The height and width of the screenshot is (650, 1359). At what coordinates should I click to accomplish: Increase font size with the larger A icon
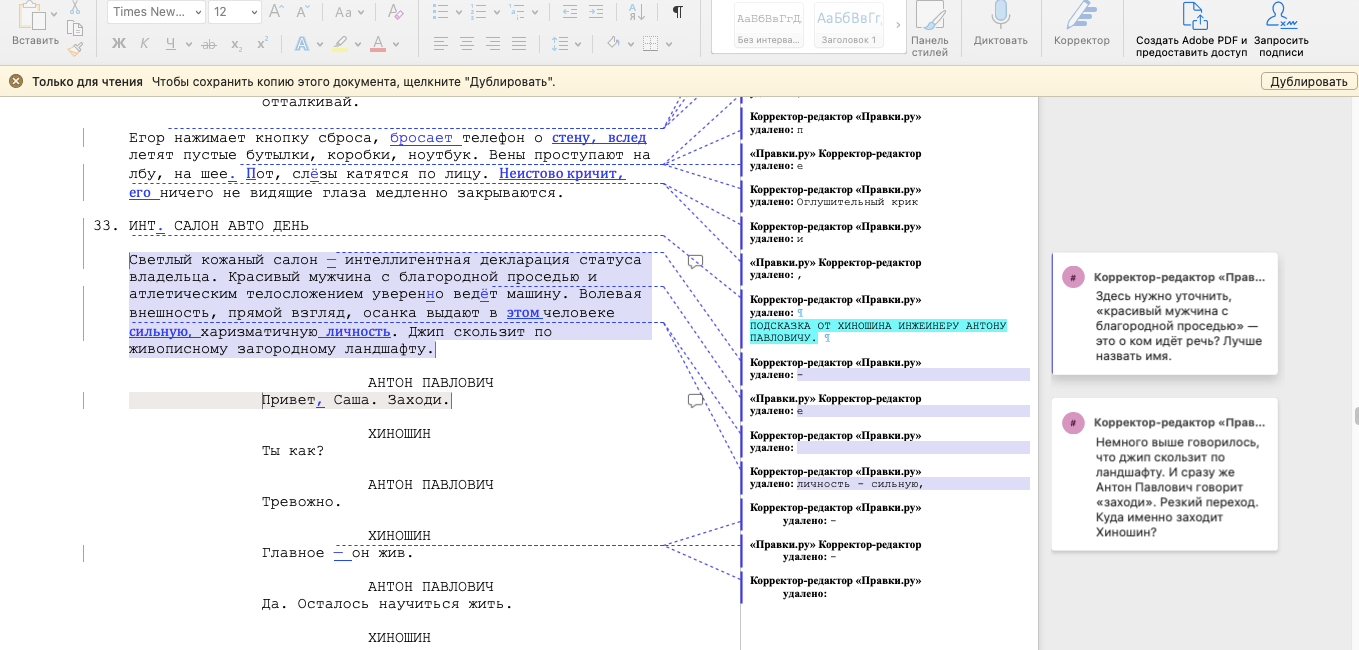(278, 12)
